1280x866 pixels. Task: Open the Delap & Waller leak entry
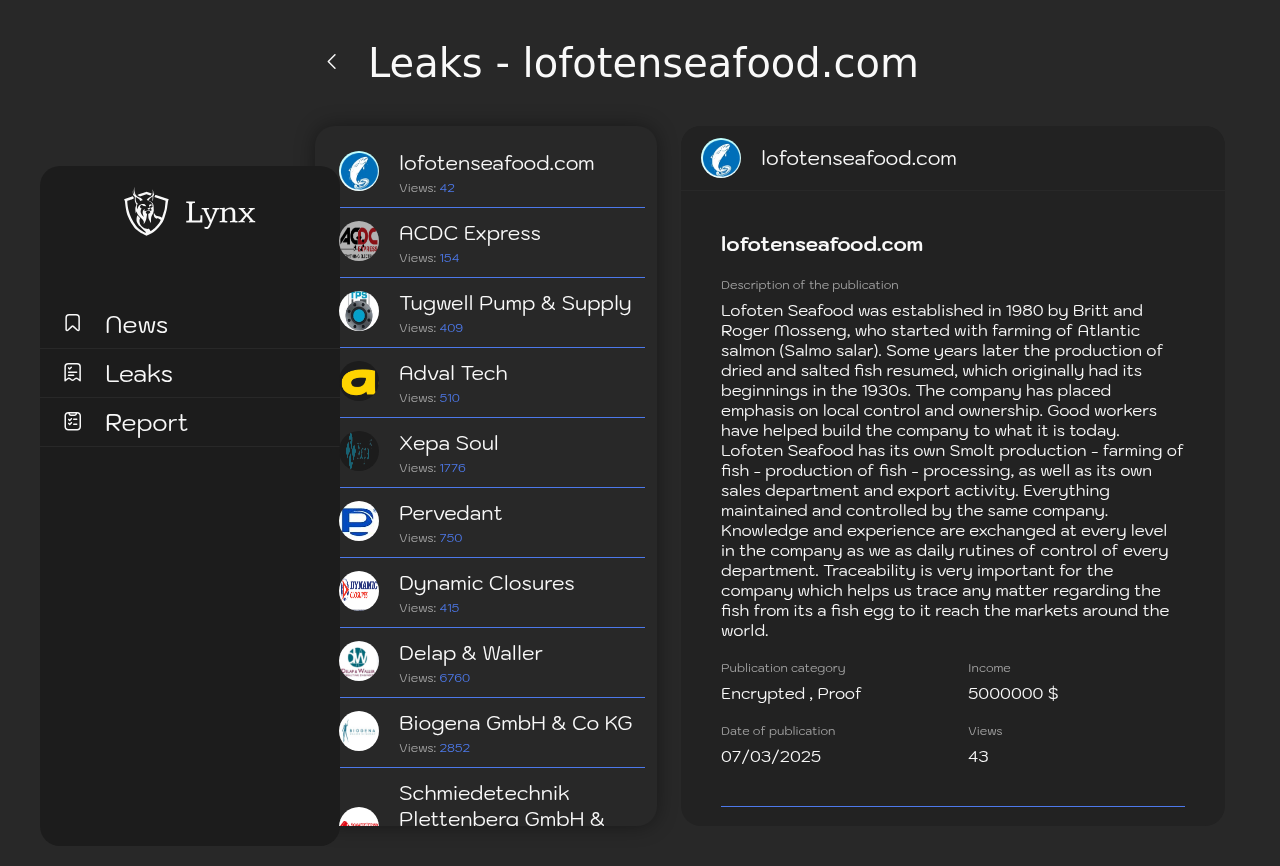(492, 663)
